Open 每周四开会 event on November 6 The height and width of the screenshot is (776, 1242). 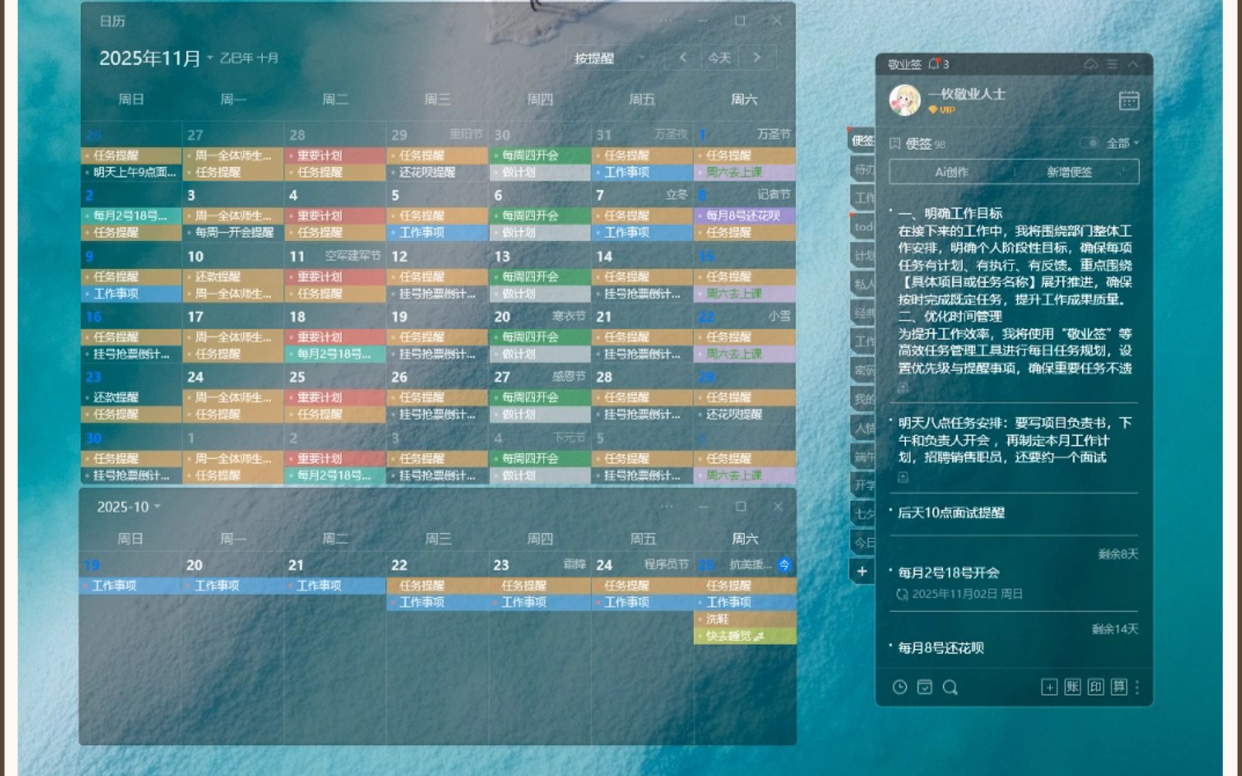[x=540, y=215]
